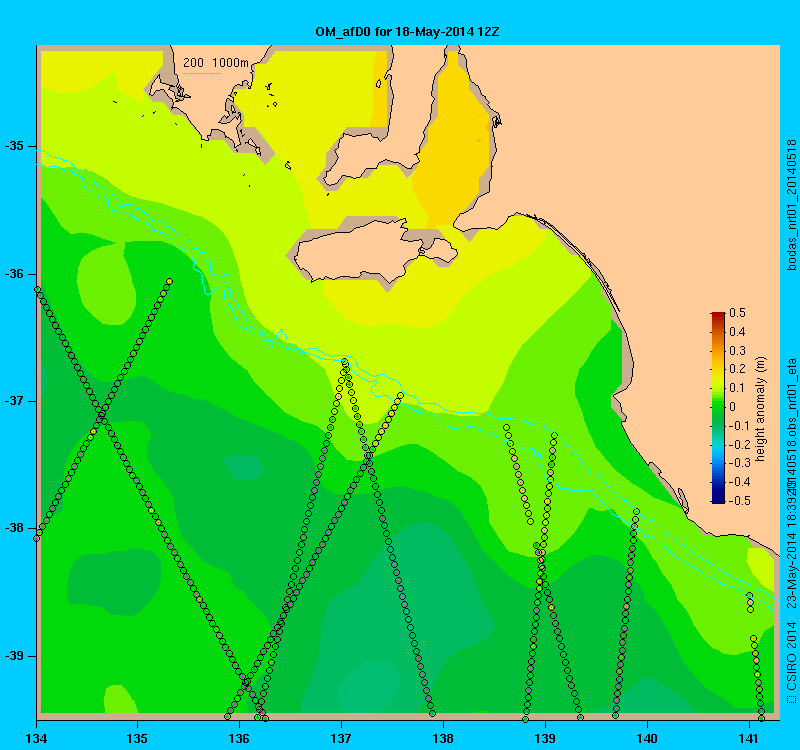This screenshot has width=800, height=750.
Task: Click the '0.1' colorbar tick label
Action: click(737, 388)
